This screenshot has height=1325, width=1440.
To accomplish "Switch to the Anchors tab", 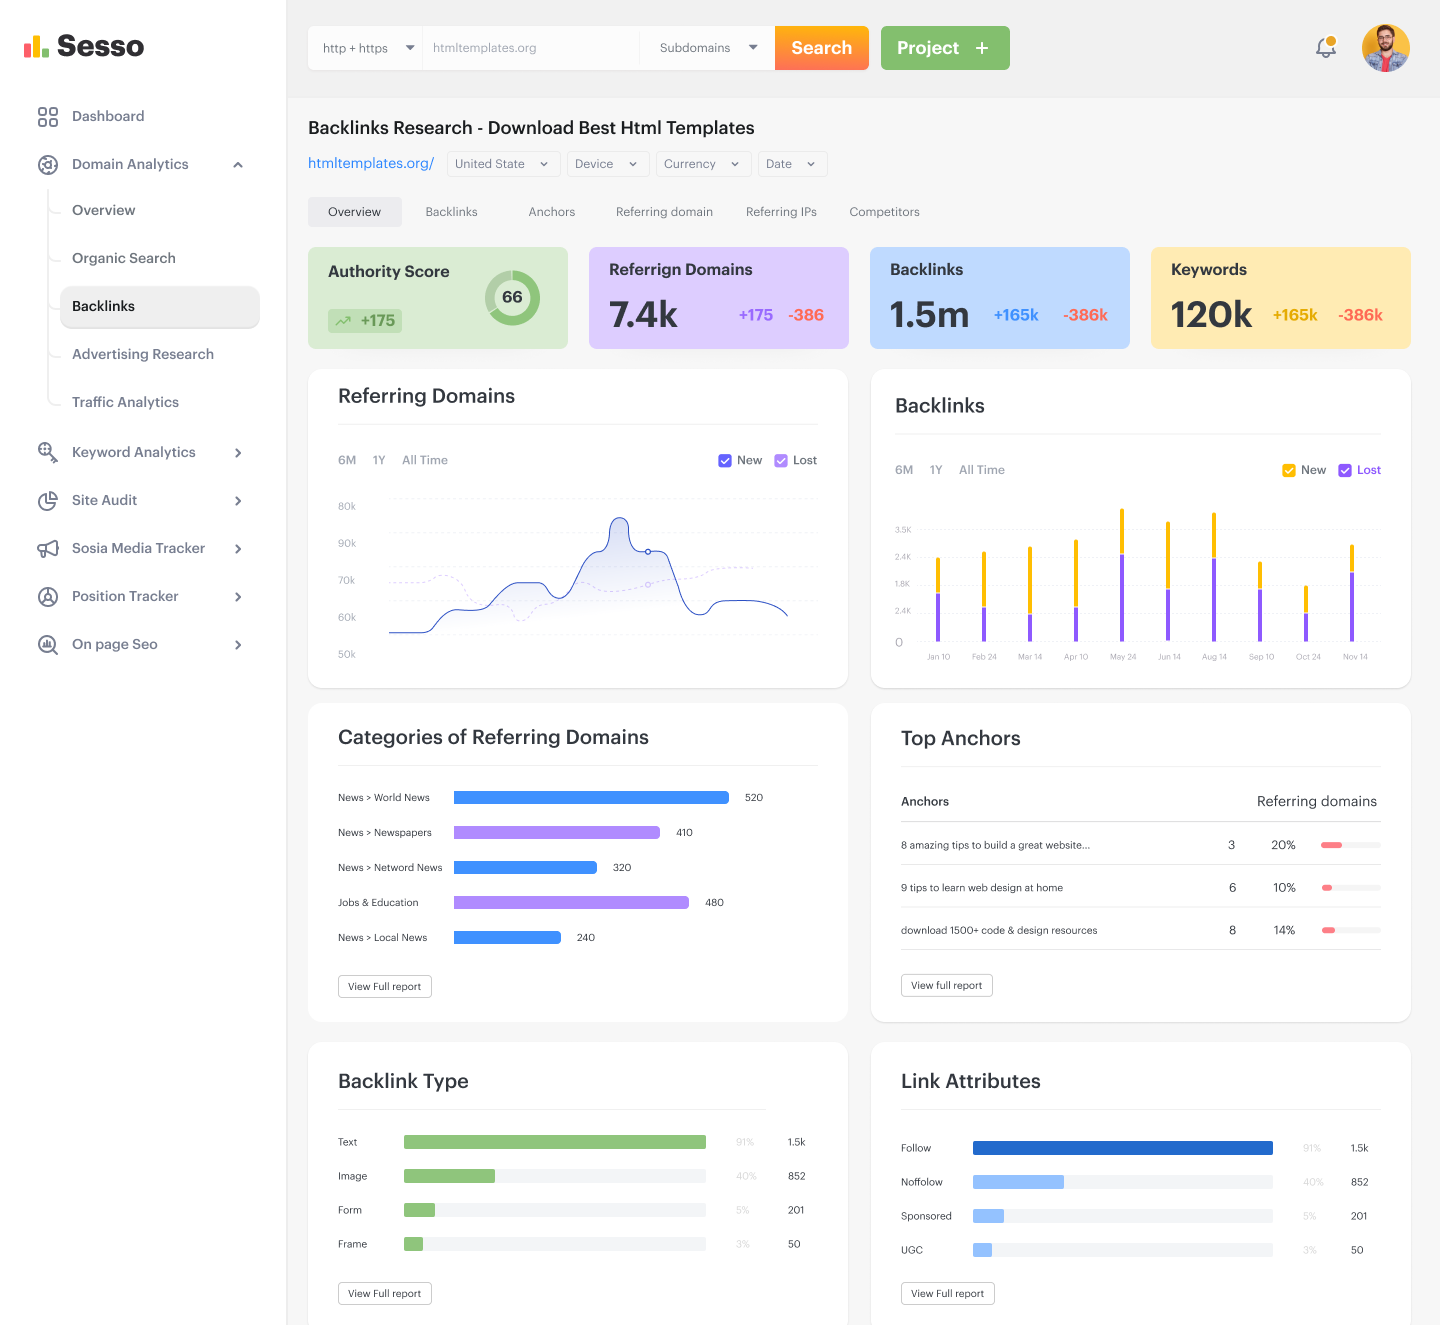I will pyautogui.click(x=551, y=212).
